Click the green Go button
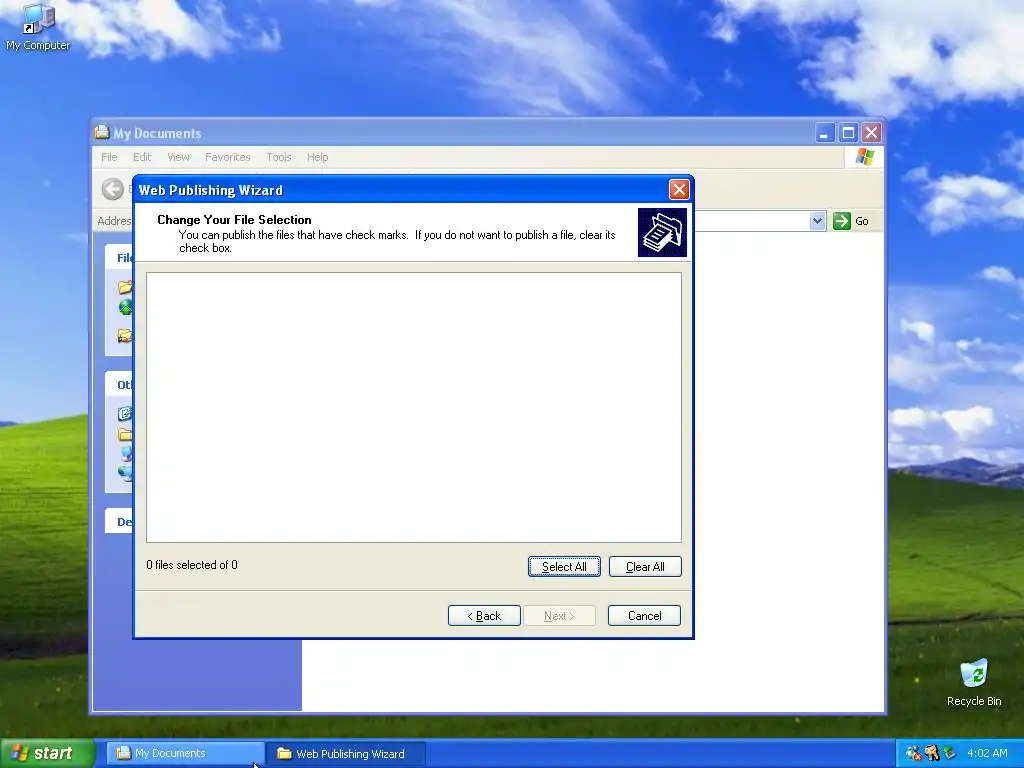Screen dimensions: 1024x768 [851, 221]
